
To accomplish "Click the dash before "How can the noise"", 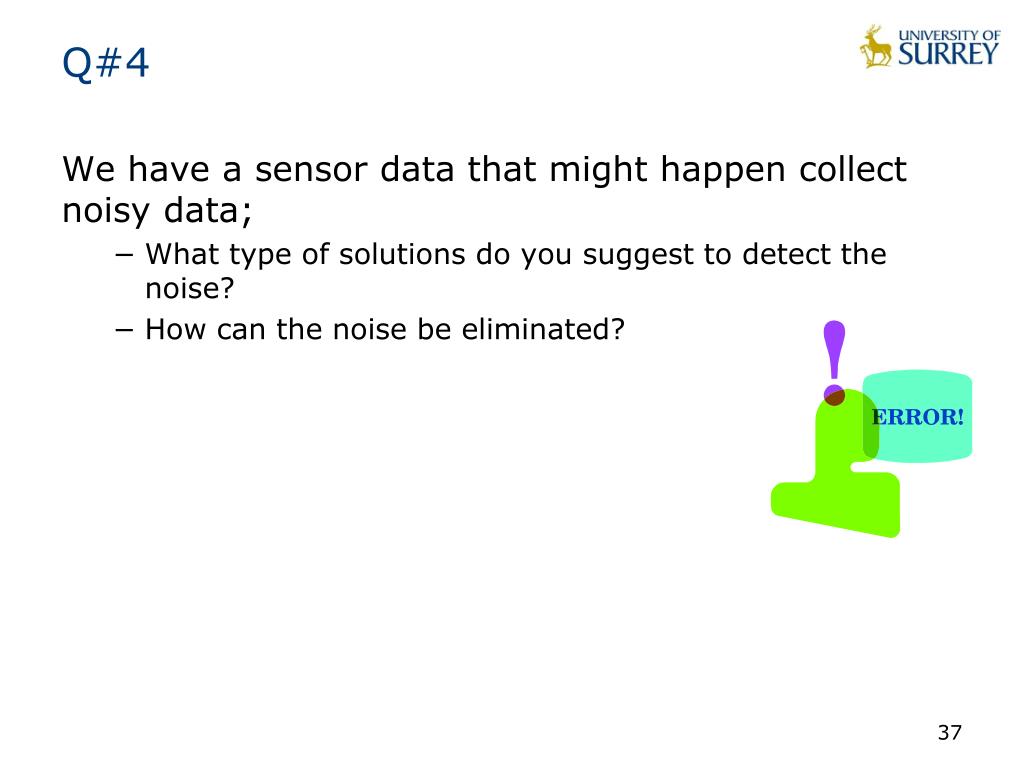I will click(x=123, y=328).
